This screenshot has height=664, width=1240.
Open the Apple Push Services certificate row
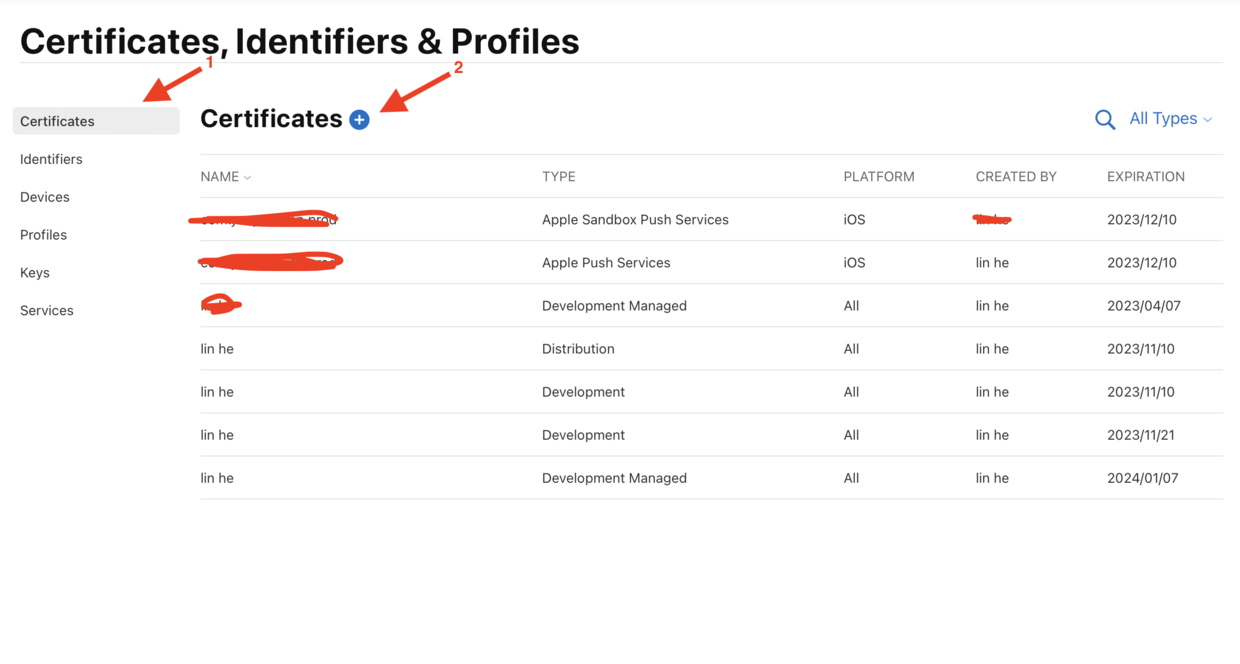tap(711, 262)
